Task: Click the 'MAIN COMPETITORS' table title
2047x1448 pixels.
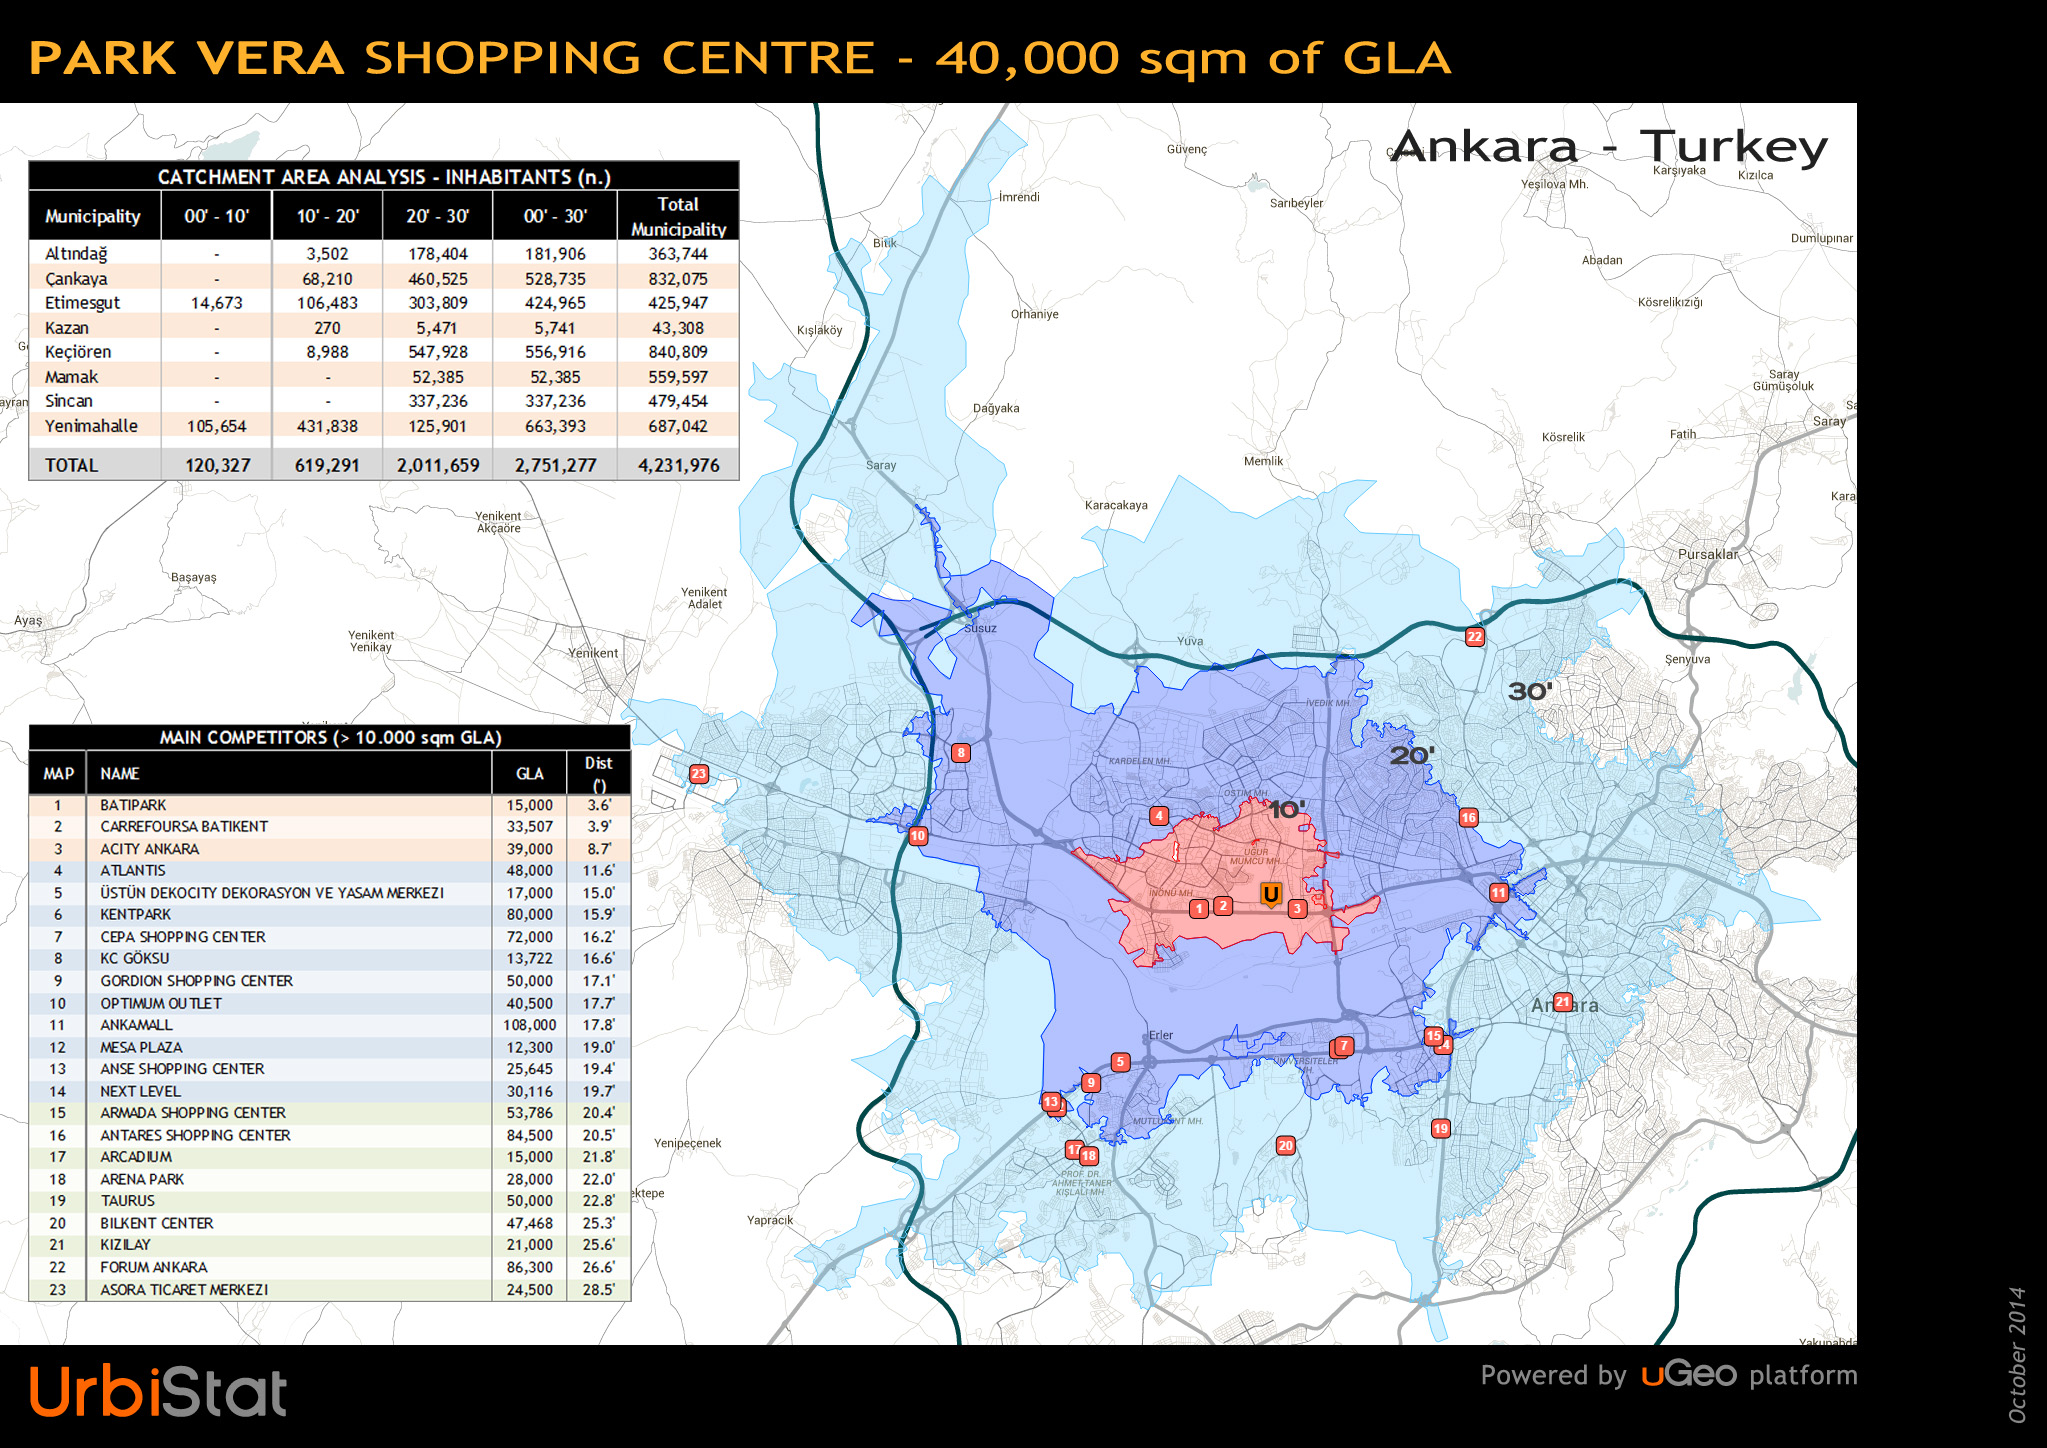Action: tap(330, 737)
